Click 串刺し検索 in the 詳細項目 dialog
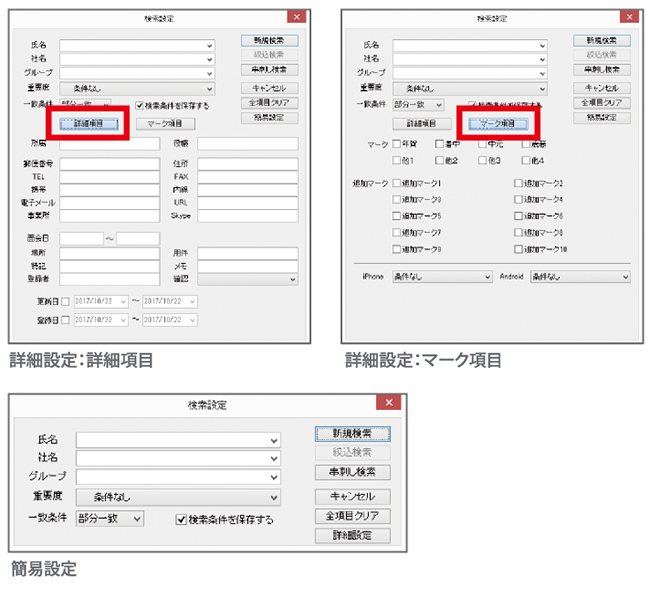This screenshot has height=598, width=650. (x=269, y=70)
